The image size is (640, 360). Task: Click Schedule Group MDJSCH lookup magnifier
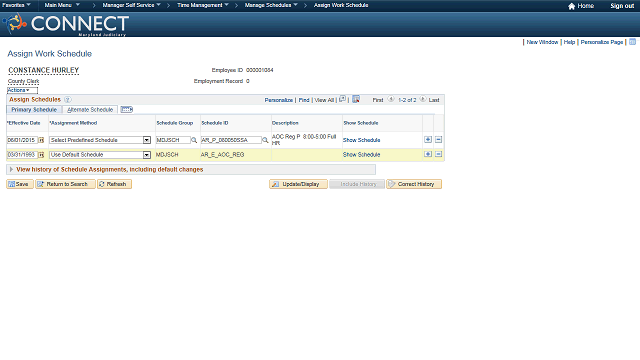[x=194, y=140]
